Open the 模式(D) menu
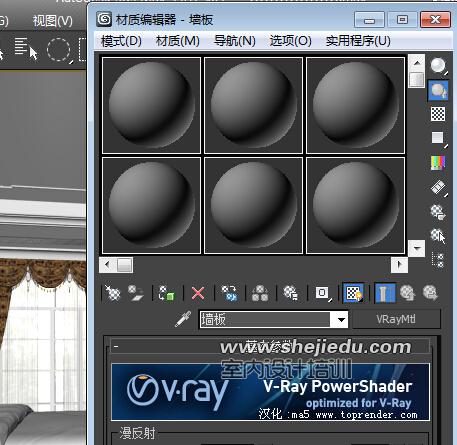Screen dimensions: 457x445 click(x=121, y=41)
